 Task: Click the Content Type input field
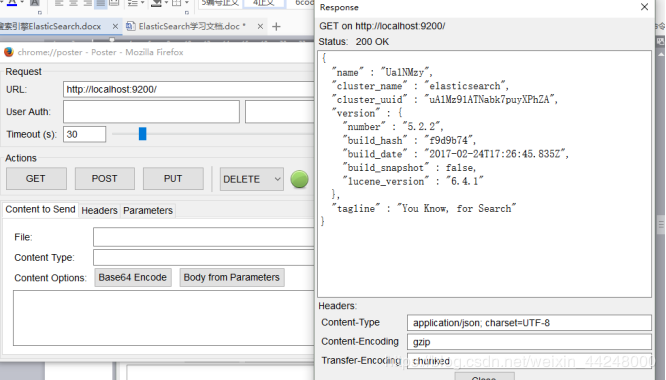coord(204,257)
